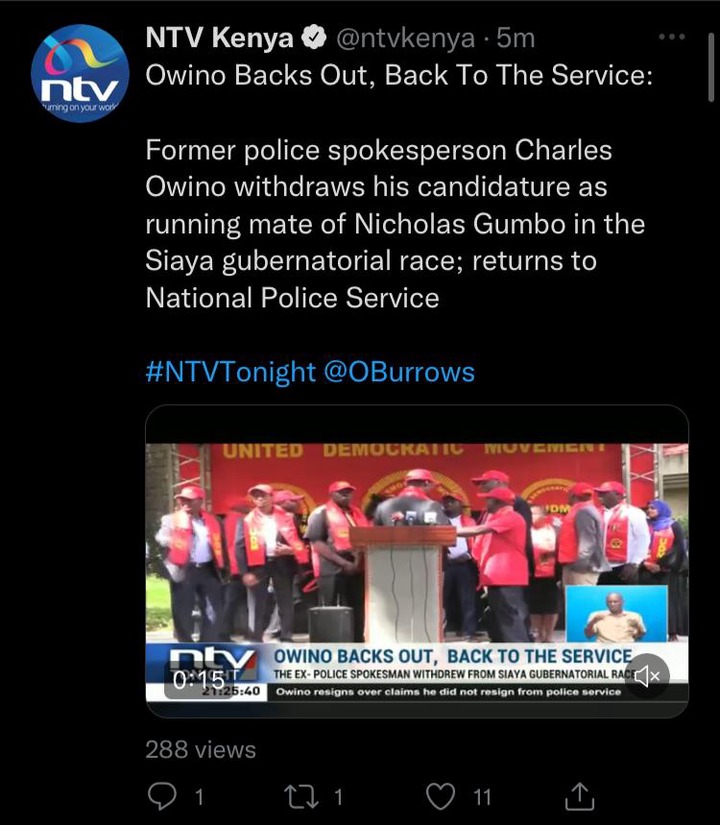720x825 pixels.
Task: Open the @OBurrows mention link
Action: tap(399, 371)
